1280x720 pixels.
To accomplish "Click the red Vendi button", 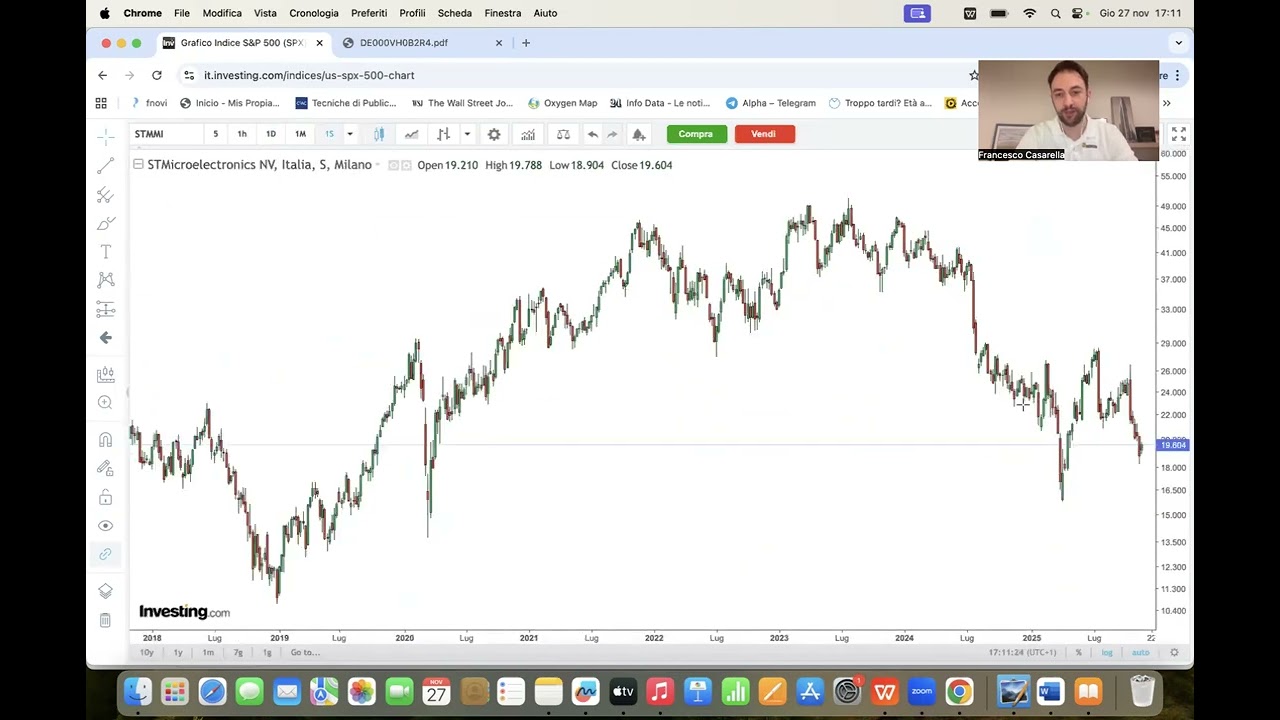I will pos(764,134).
